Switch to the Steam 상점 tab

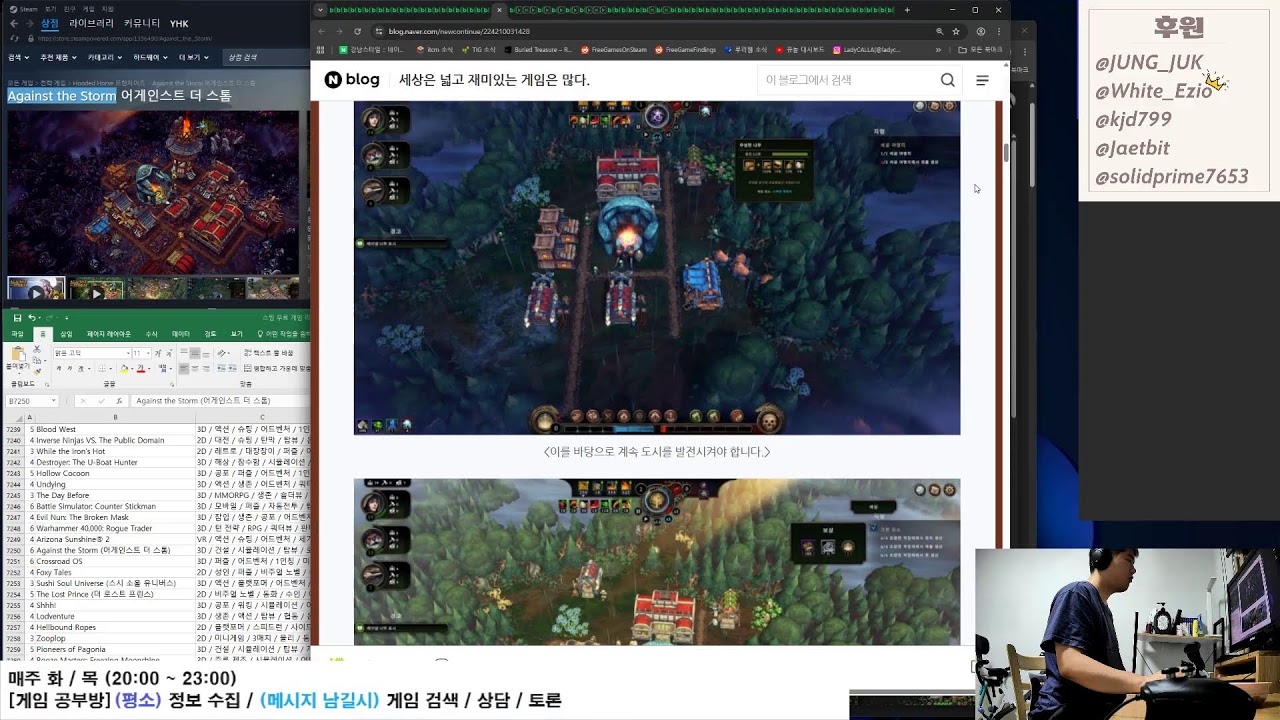pyautogui.click(x=49, y=23)
